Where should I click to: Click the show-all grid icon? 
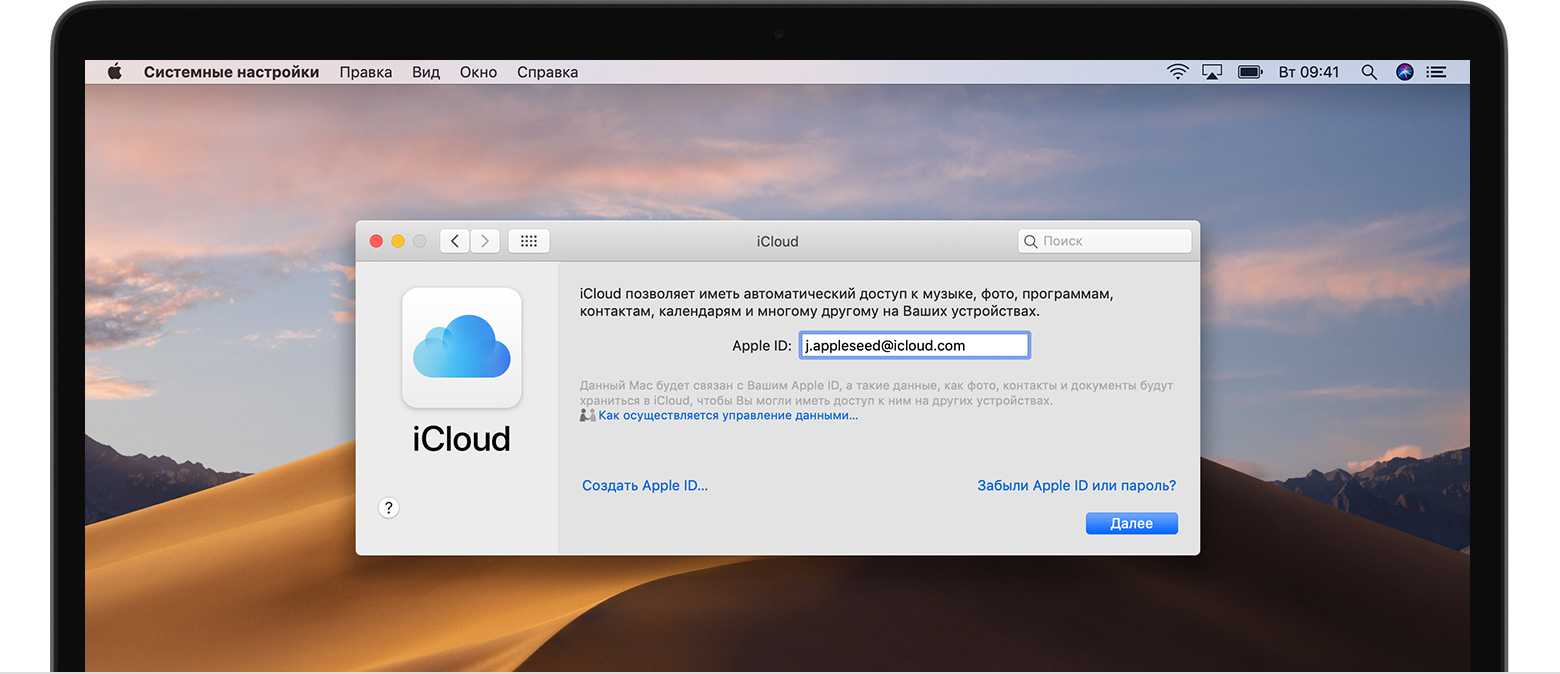529,241
